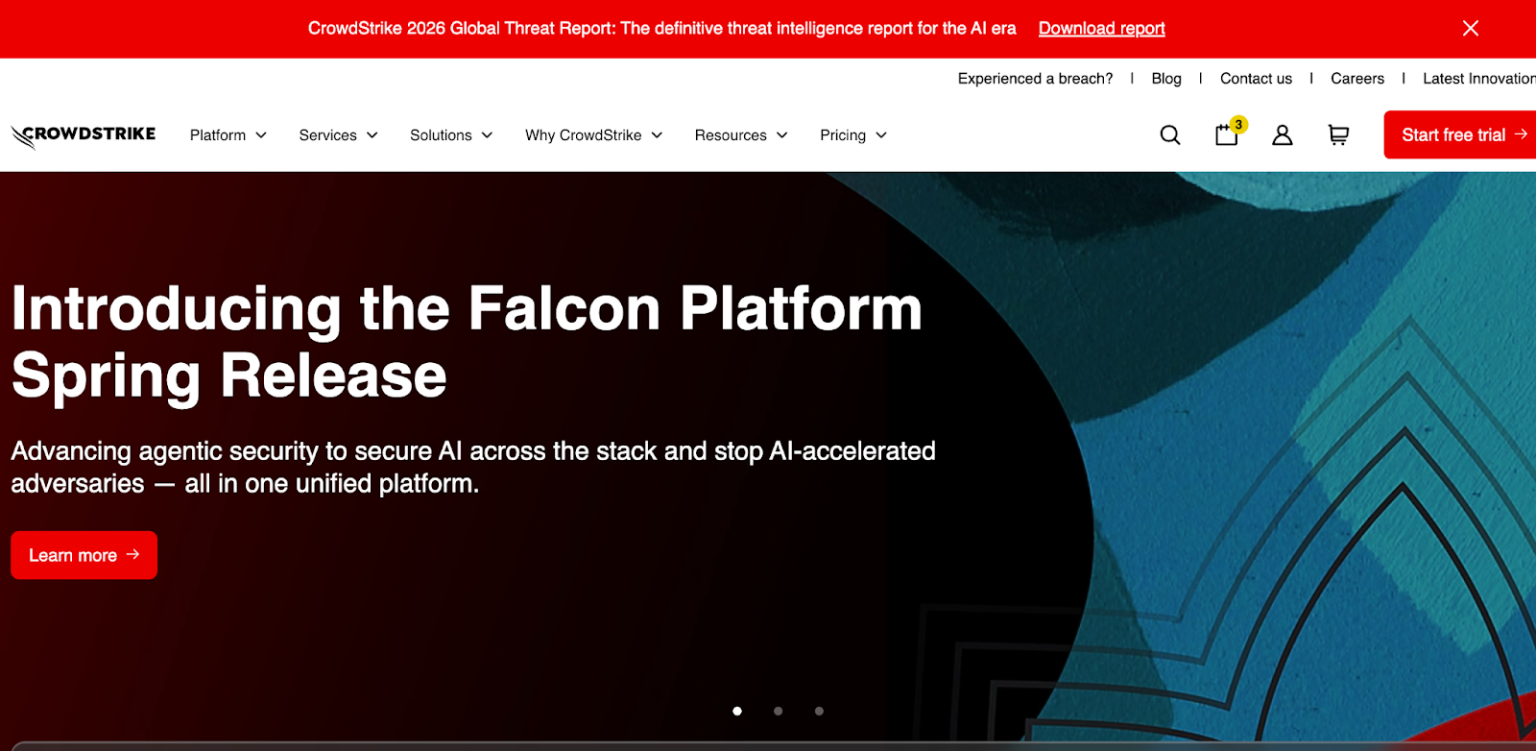Image resolution: width=1536 pixels, height=751 pixels.
Task: Open the user account icon
Action: tap(1282, 135)
